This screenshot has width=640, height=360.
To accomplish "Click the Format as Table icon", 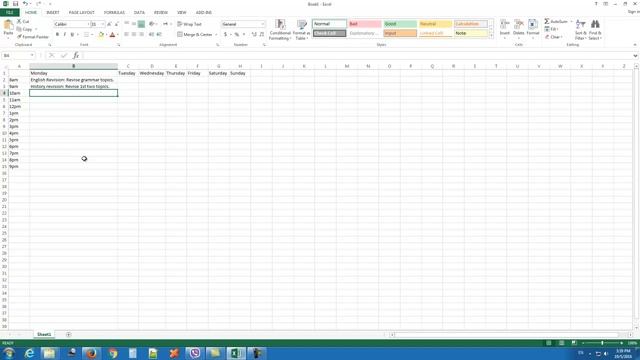I will coord(302,24).
